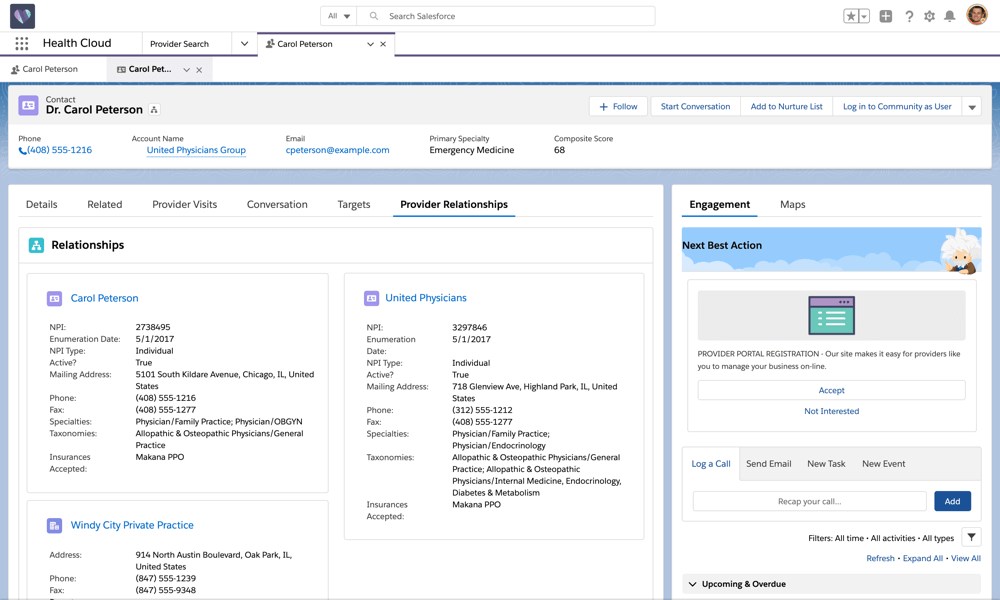Open the Provider Search tab dropdown chevron
Screen dimensions: 1000x600
pos(244,44)
